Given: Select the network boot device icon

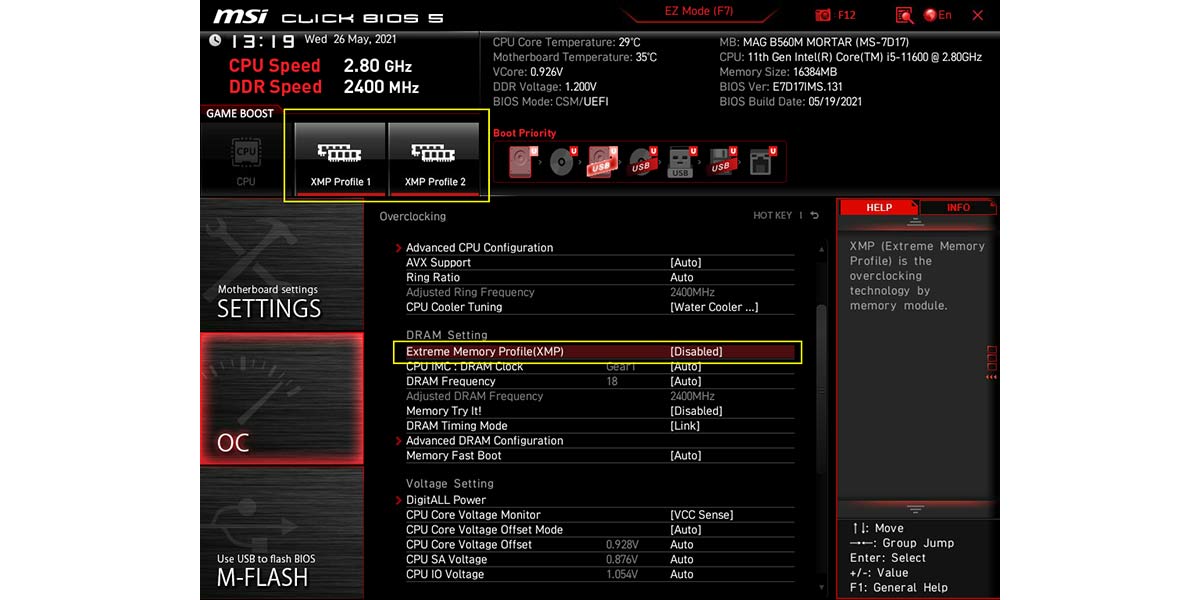Looking at the screenshot, I should pyautogui.click(x=760, y=161).
